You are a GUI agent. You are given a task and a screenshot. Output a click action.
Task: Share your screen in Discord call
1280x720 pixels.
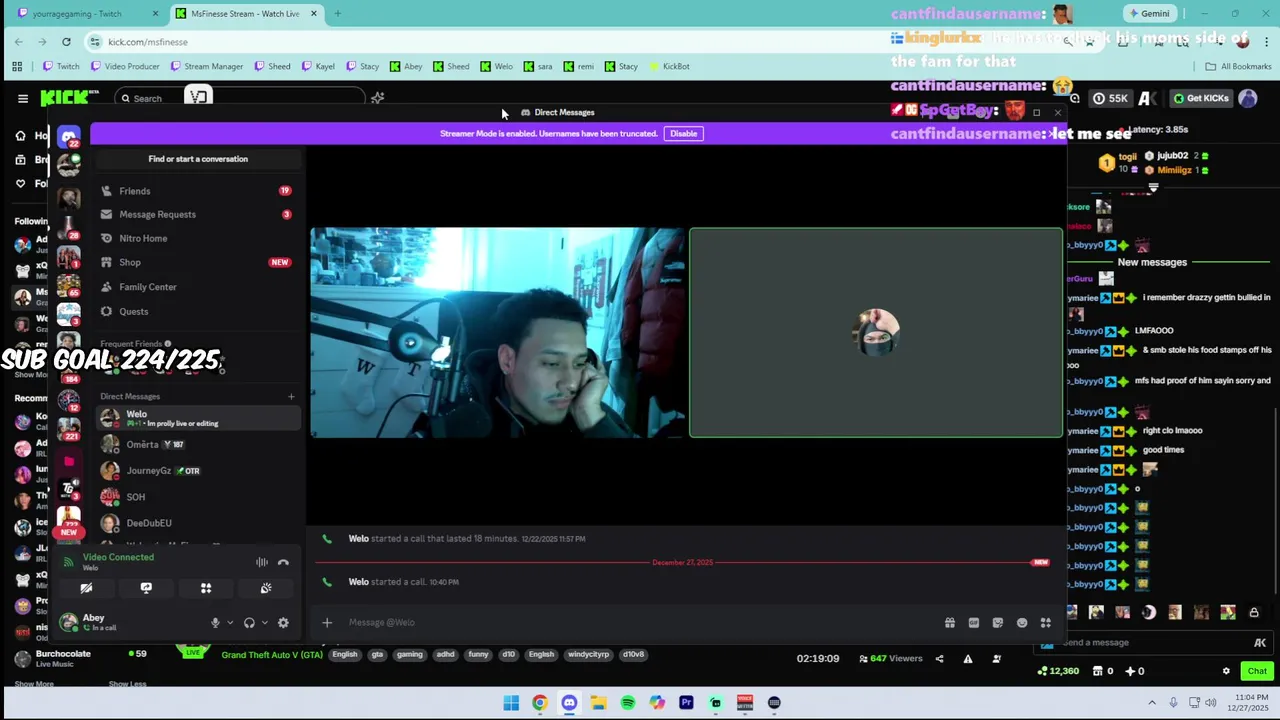click(x=146, y=588)
